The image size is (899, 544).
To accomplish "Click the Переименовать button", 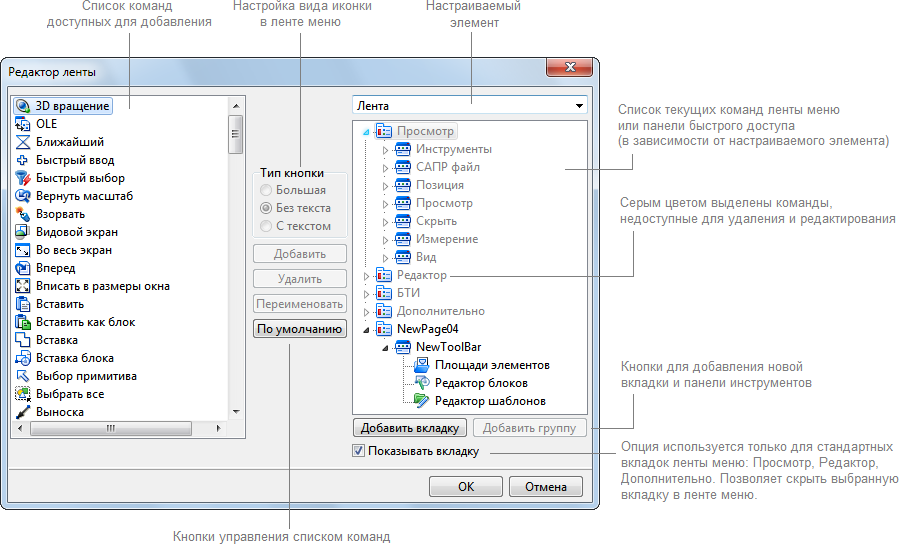I will click(300, 304).
